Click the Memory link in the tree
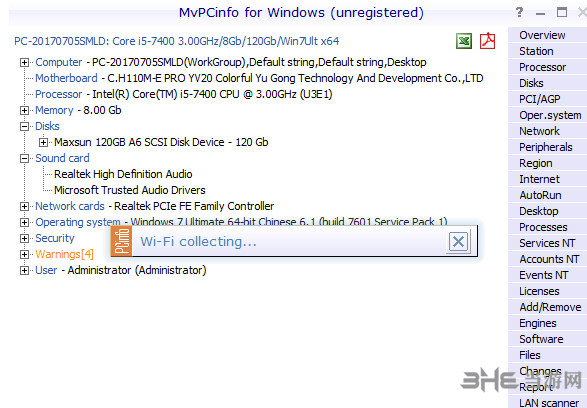The height and width of the screenshot is (408, 587). [x=54, y=110]
